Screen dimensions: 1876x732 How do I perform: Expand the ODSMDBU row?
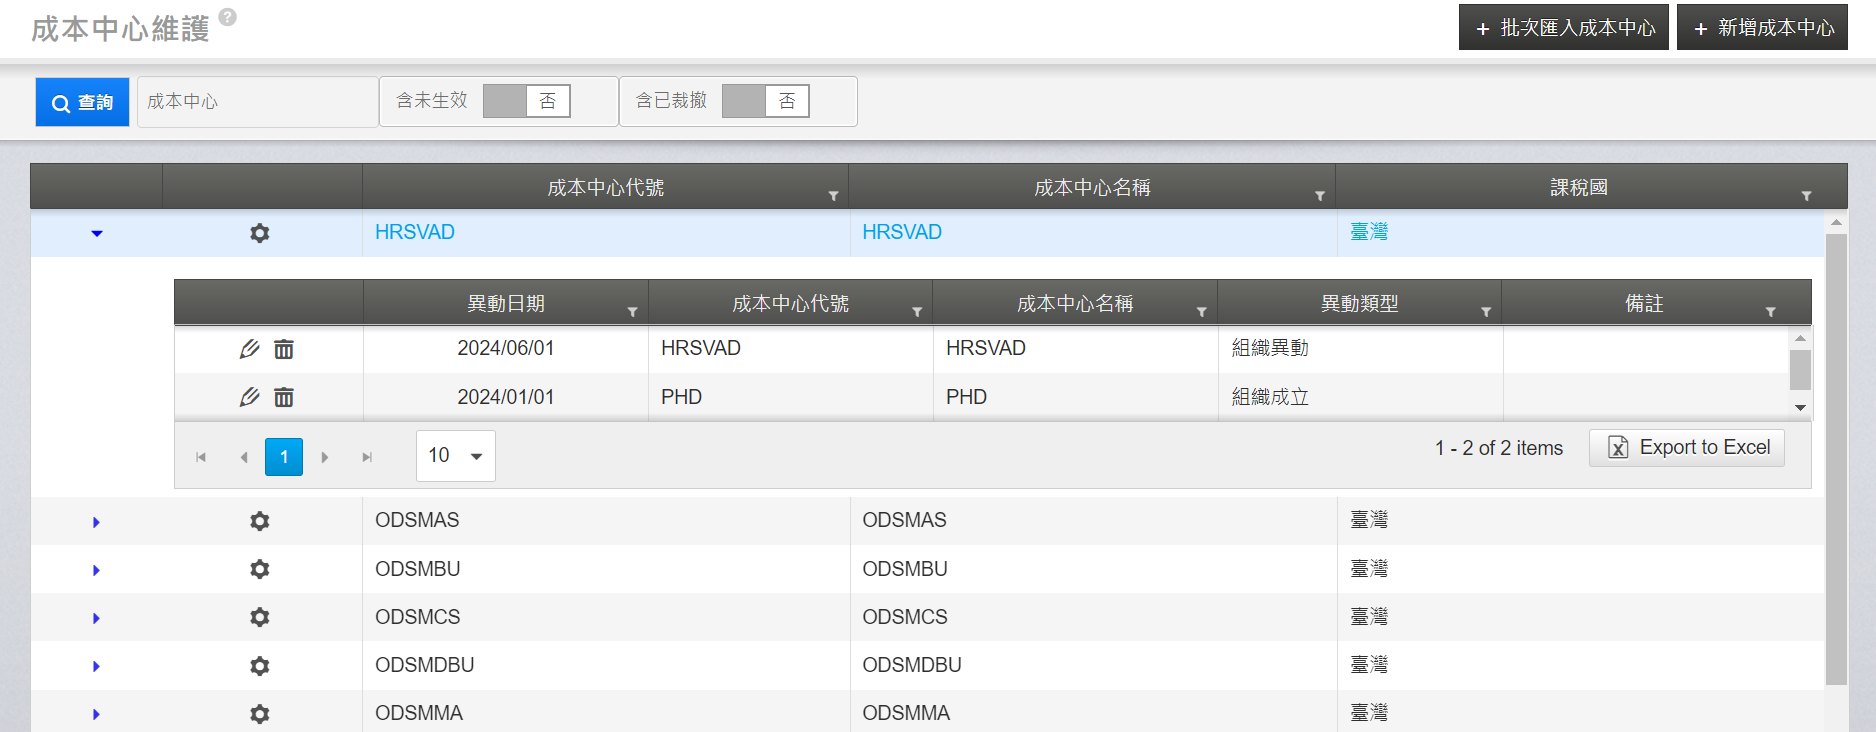coord(97,666)
